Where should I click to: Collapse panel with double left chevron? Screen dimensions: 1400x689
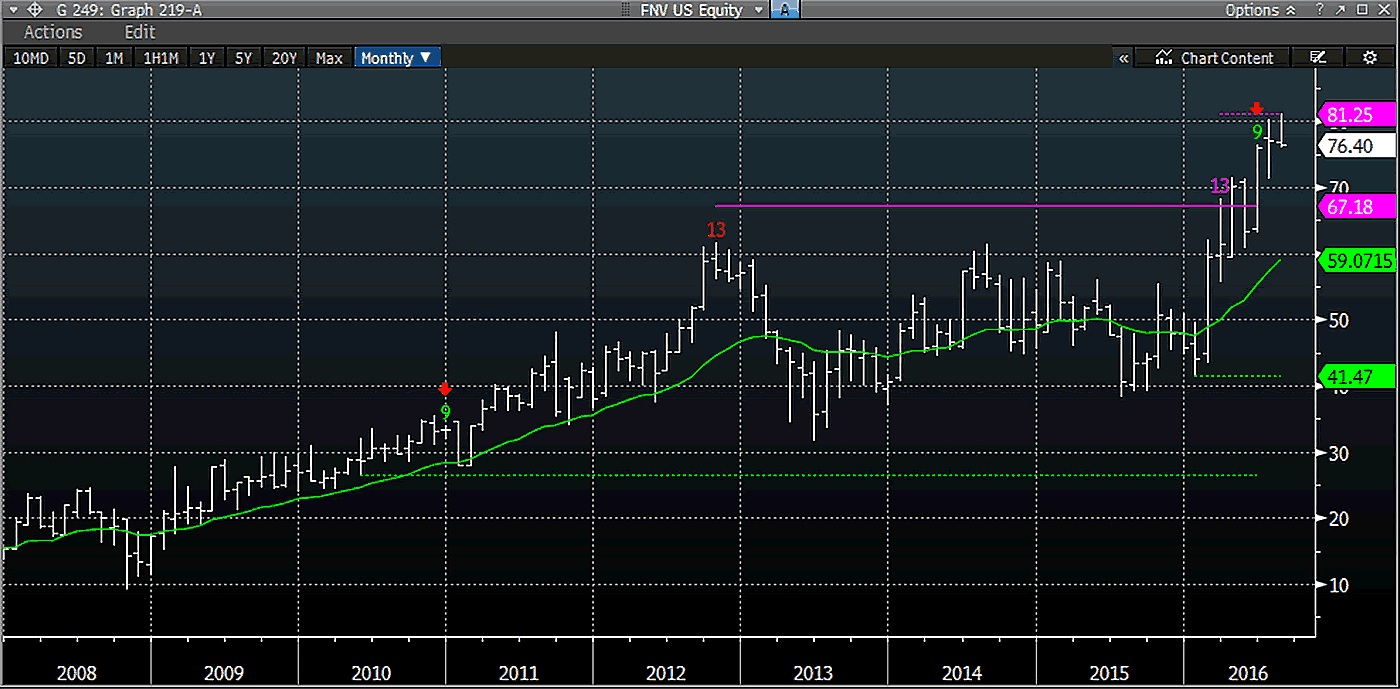point(1124,58)
